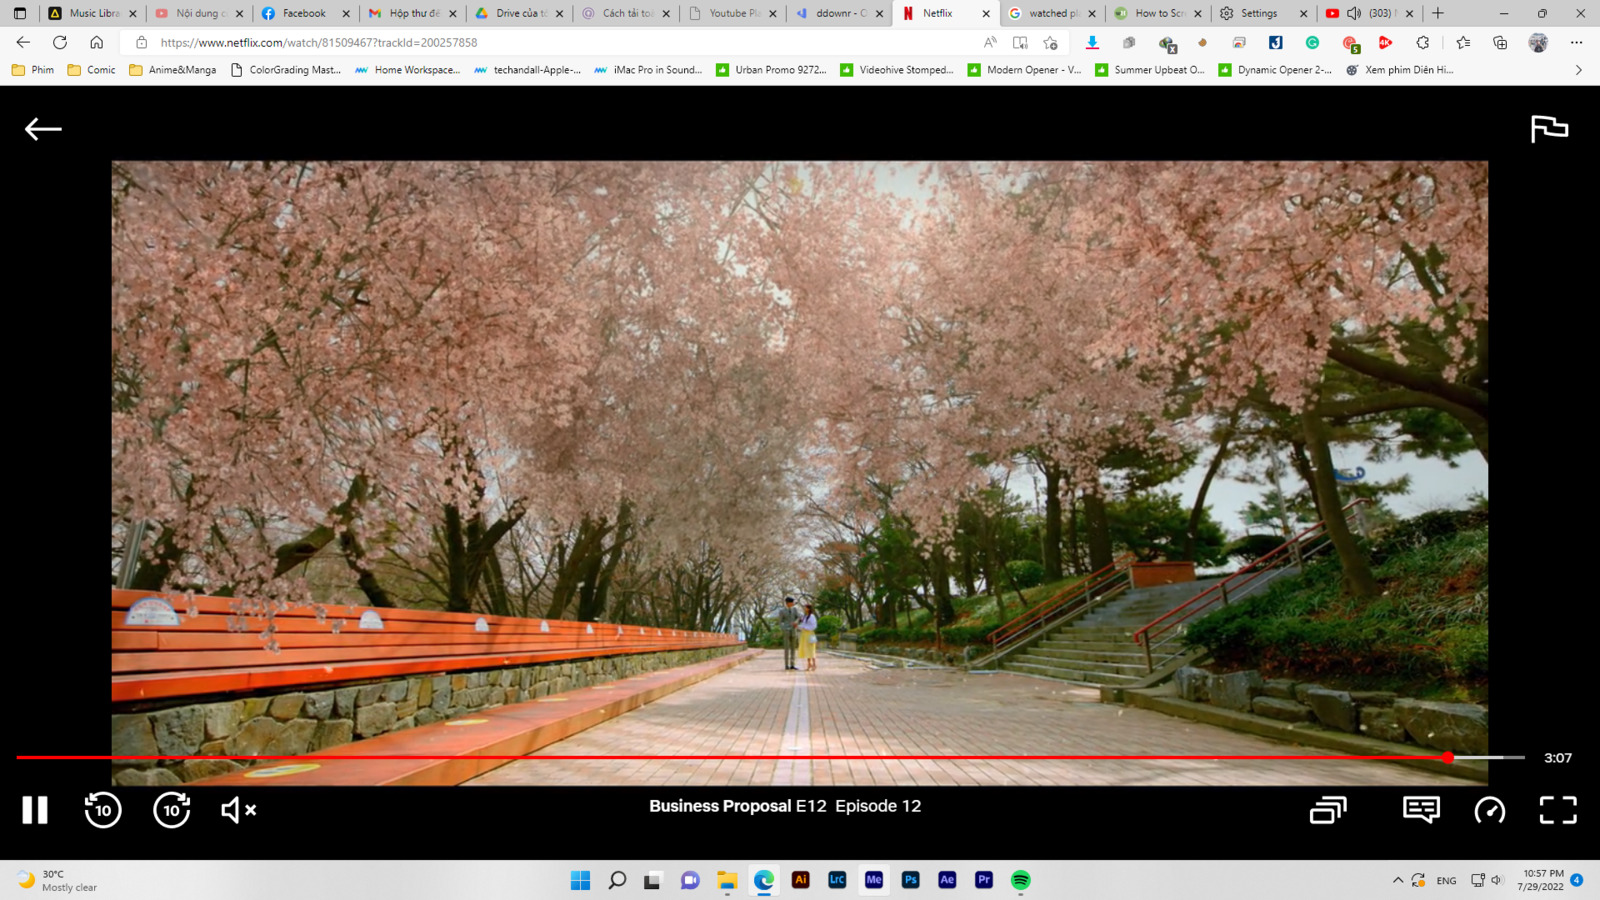Pause the Netflix video playback
The height and width of the screenshot is (900, 1600).
pyautogui.click(x=35, y=810)
